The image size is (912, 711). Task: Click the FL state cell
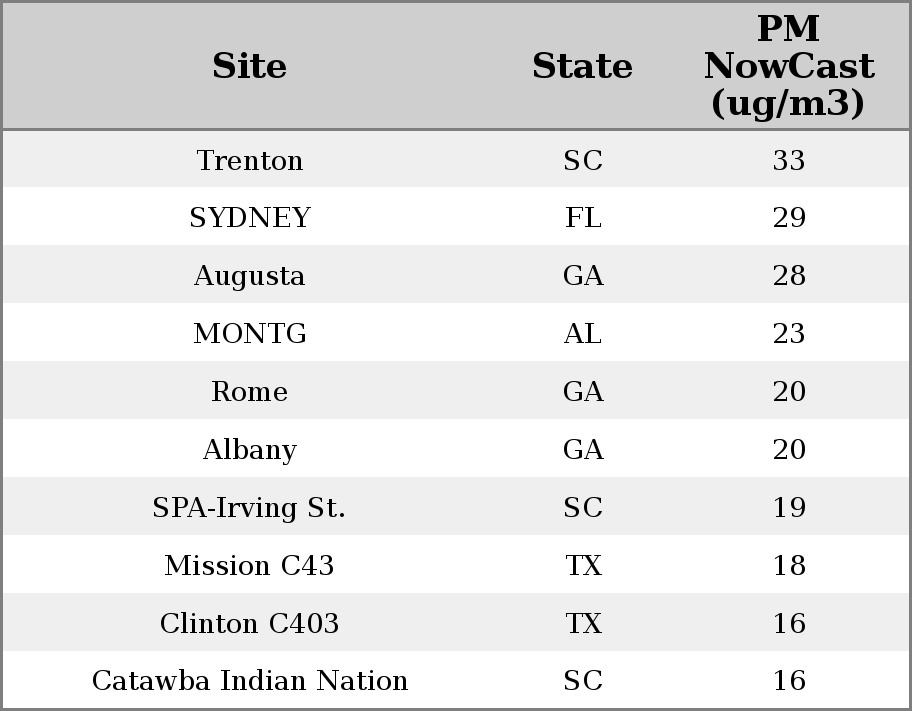pyautogui.click(x=583, y=218)
